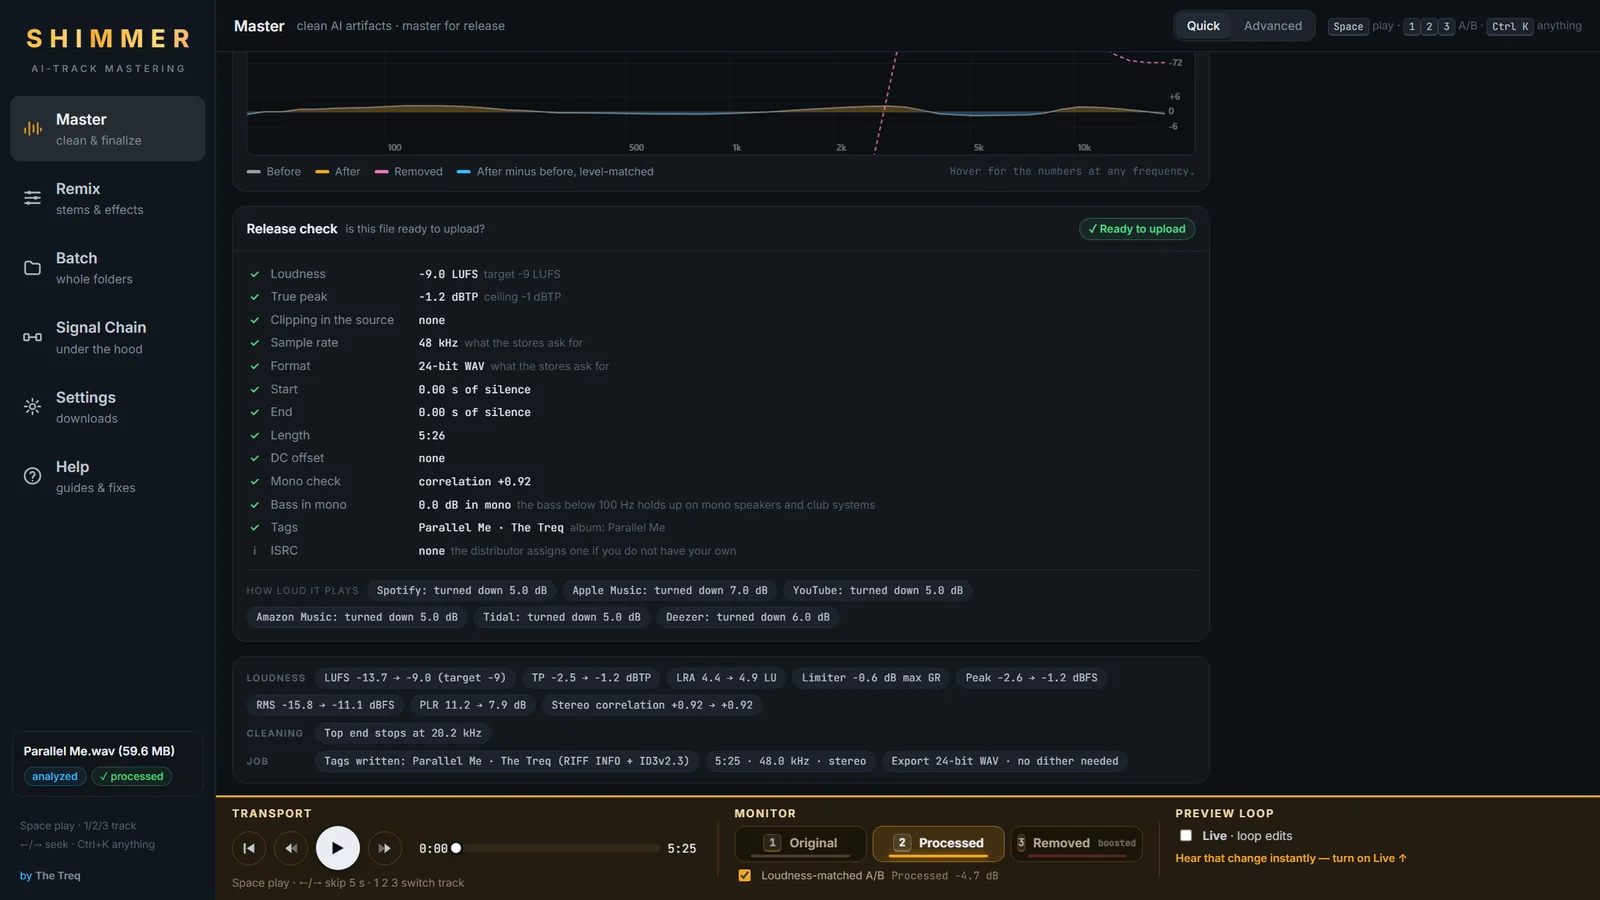Click the playback position slider handle
Viewport: 1600px width, 900px height.
[456, 848]
